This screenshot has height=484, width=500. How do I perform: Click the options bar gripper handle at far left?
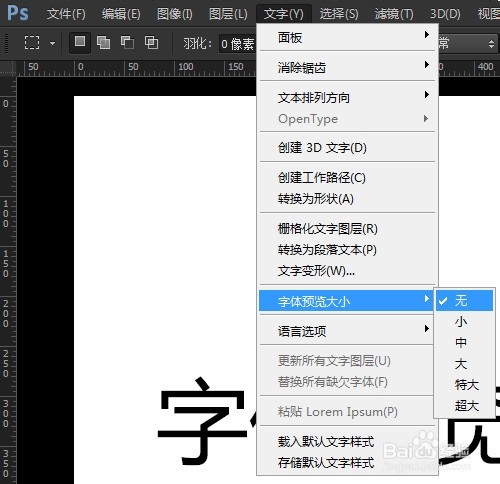[6, 43]
